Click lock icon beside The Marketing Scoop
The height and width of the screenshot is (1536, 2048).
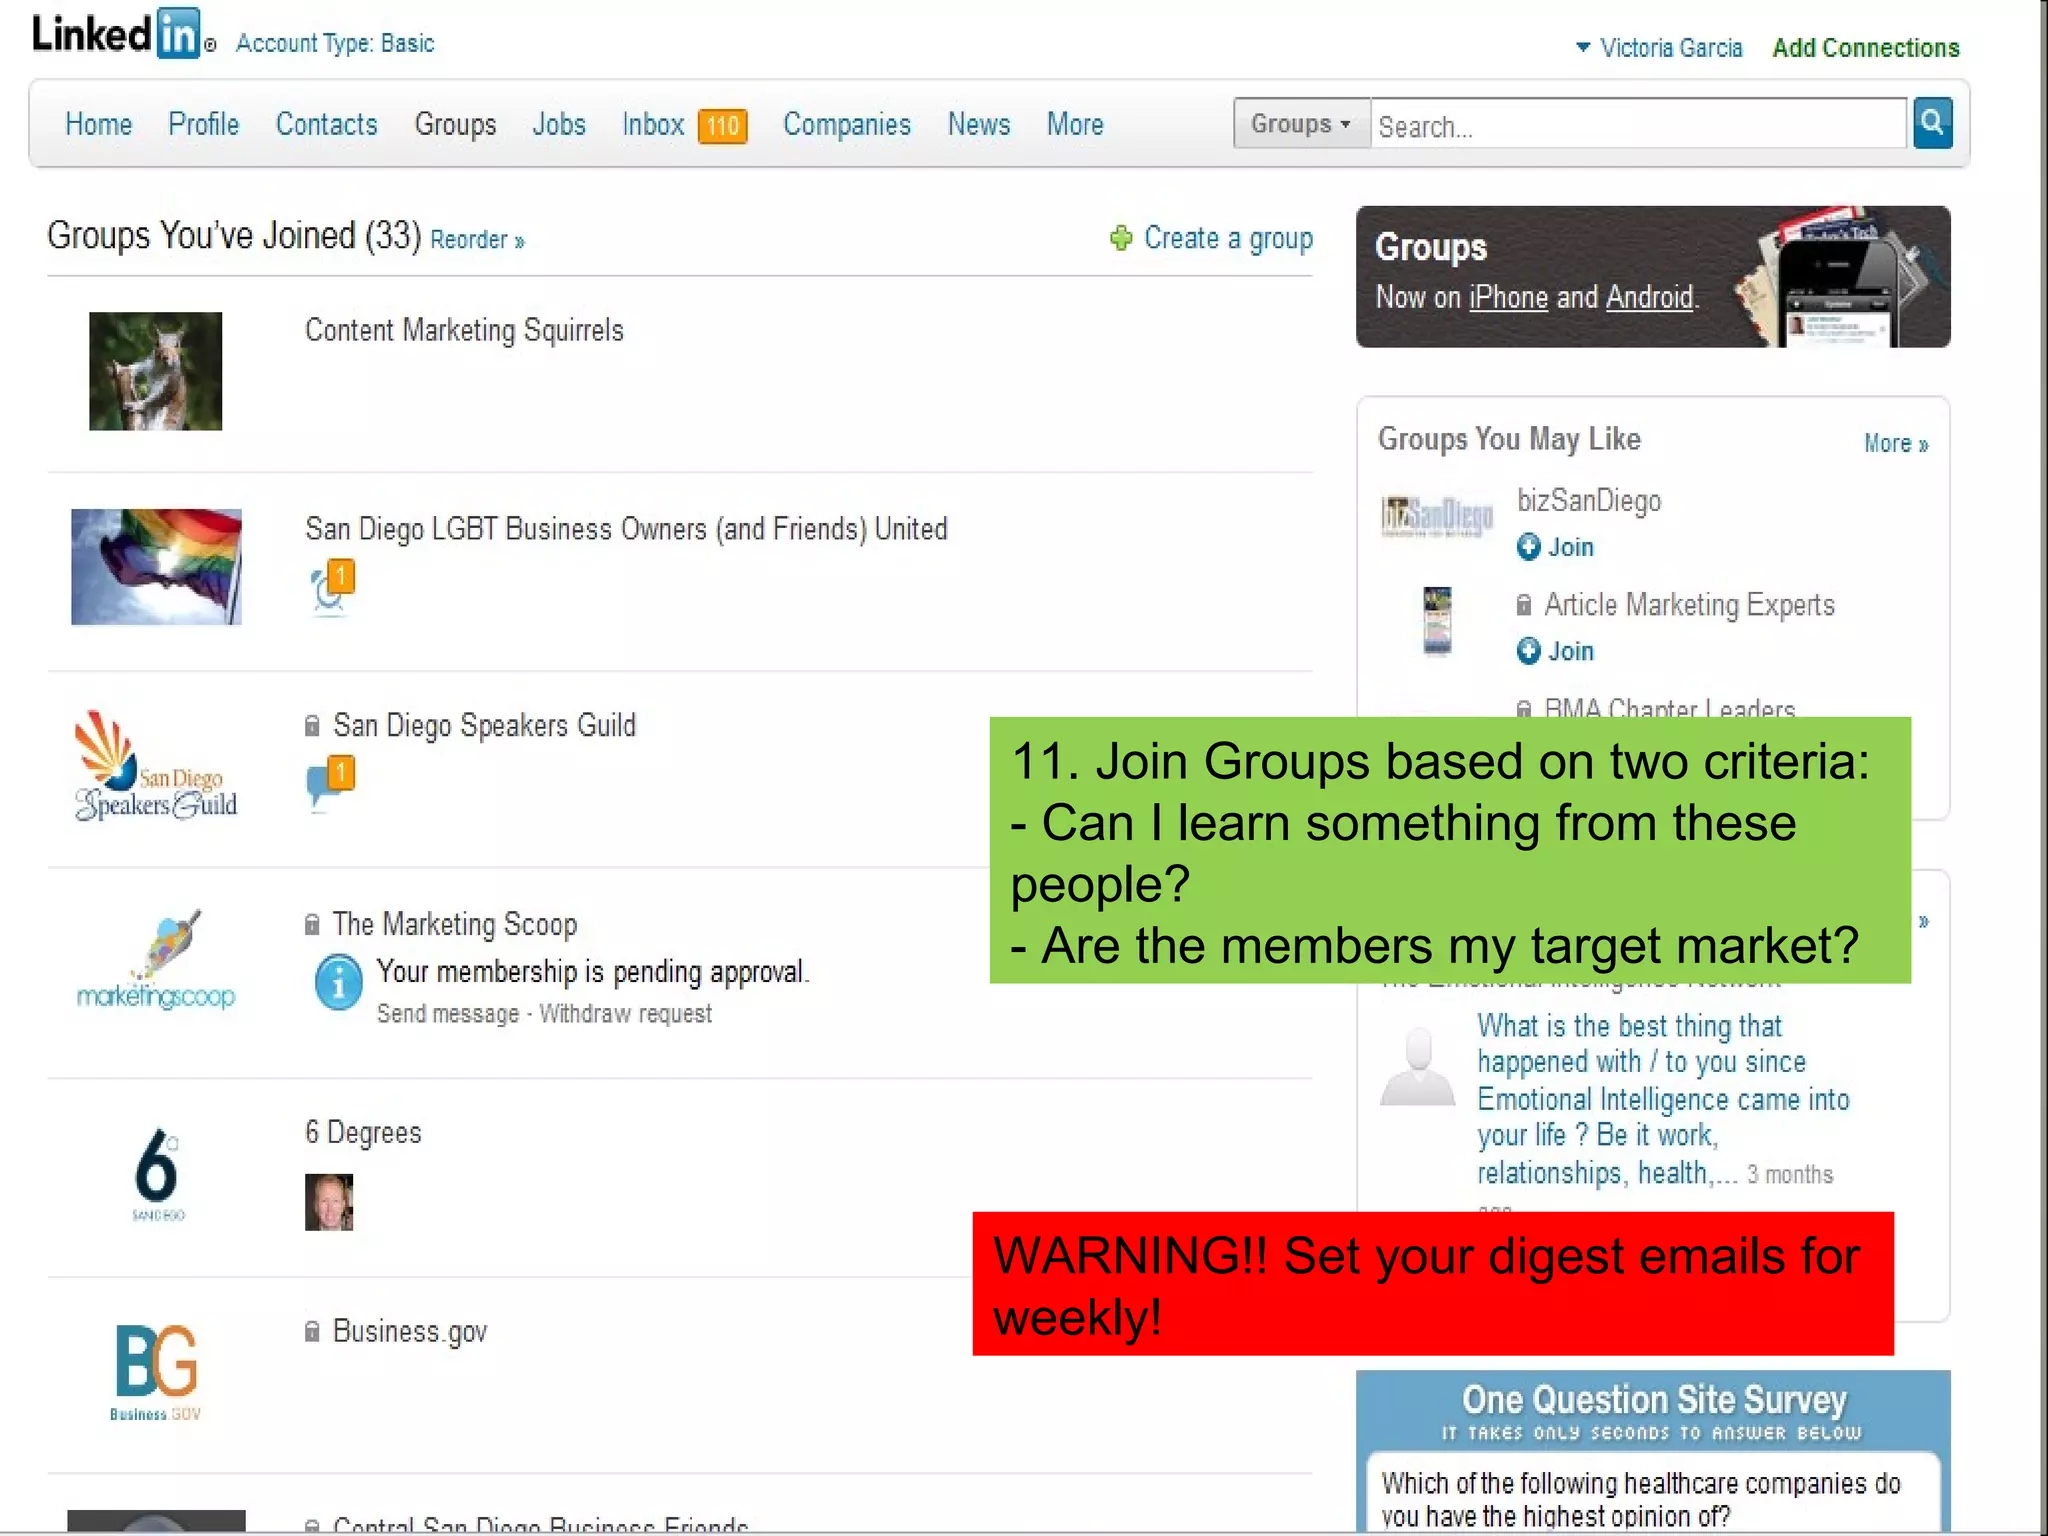coord(312,924)
